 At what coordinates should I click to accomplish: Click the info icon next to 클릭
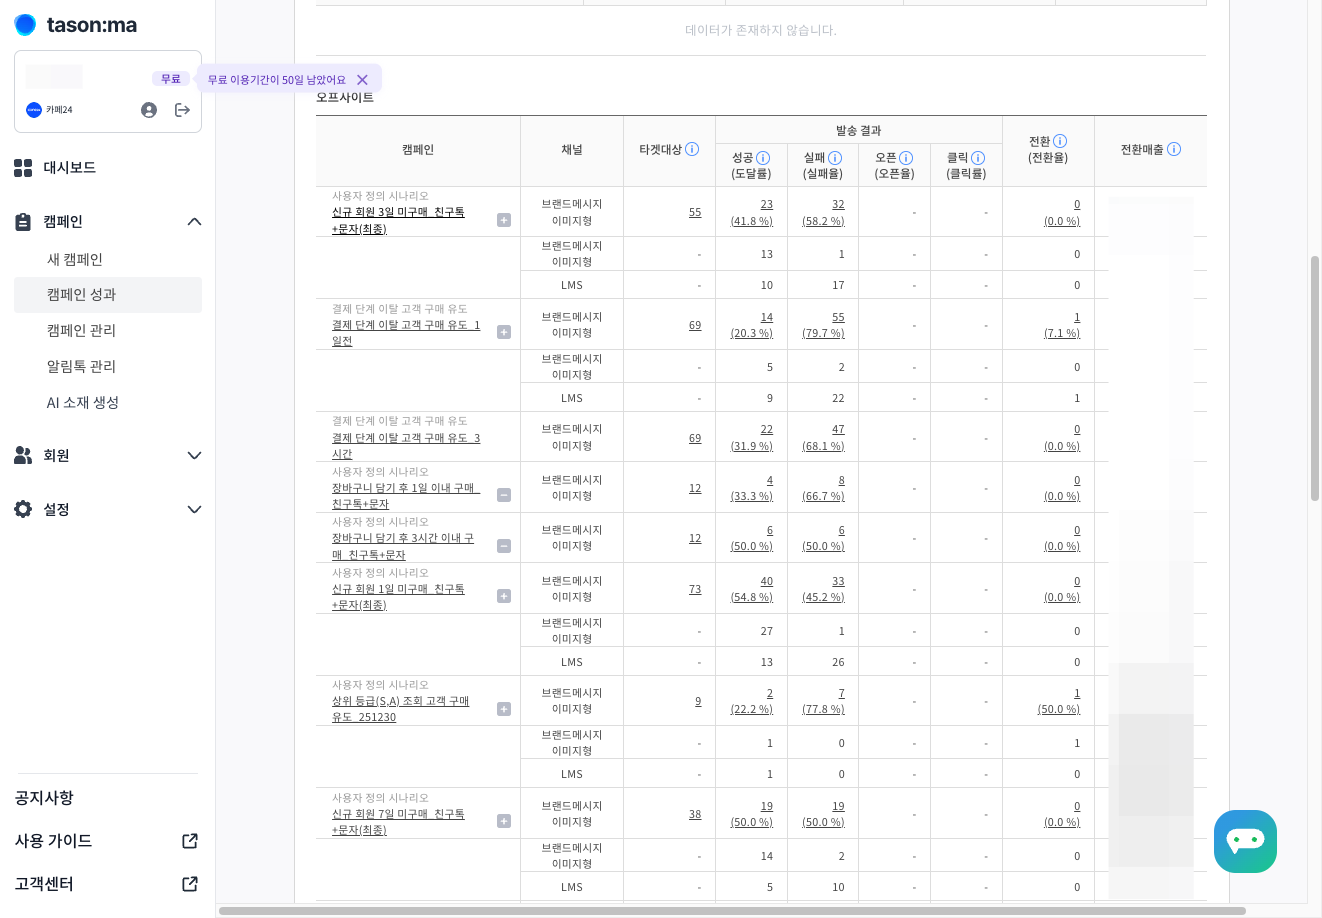point(978,158)
